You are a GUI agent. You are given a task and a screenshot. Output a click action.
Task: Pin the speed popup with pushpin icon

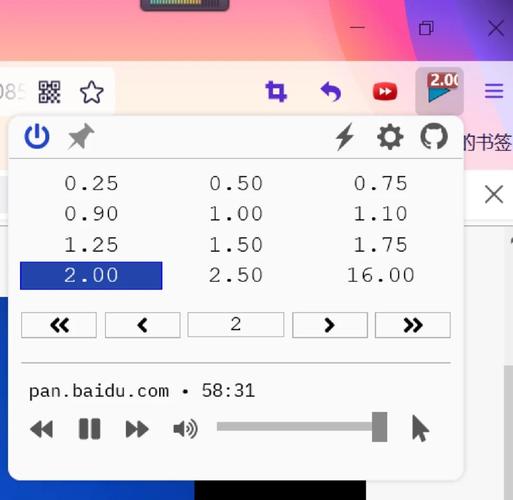click(81, 136)
